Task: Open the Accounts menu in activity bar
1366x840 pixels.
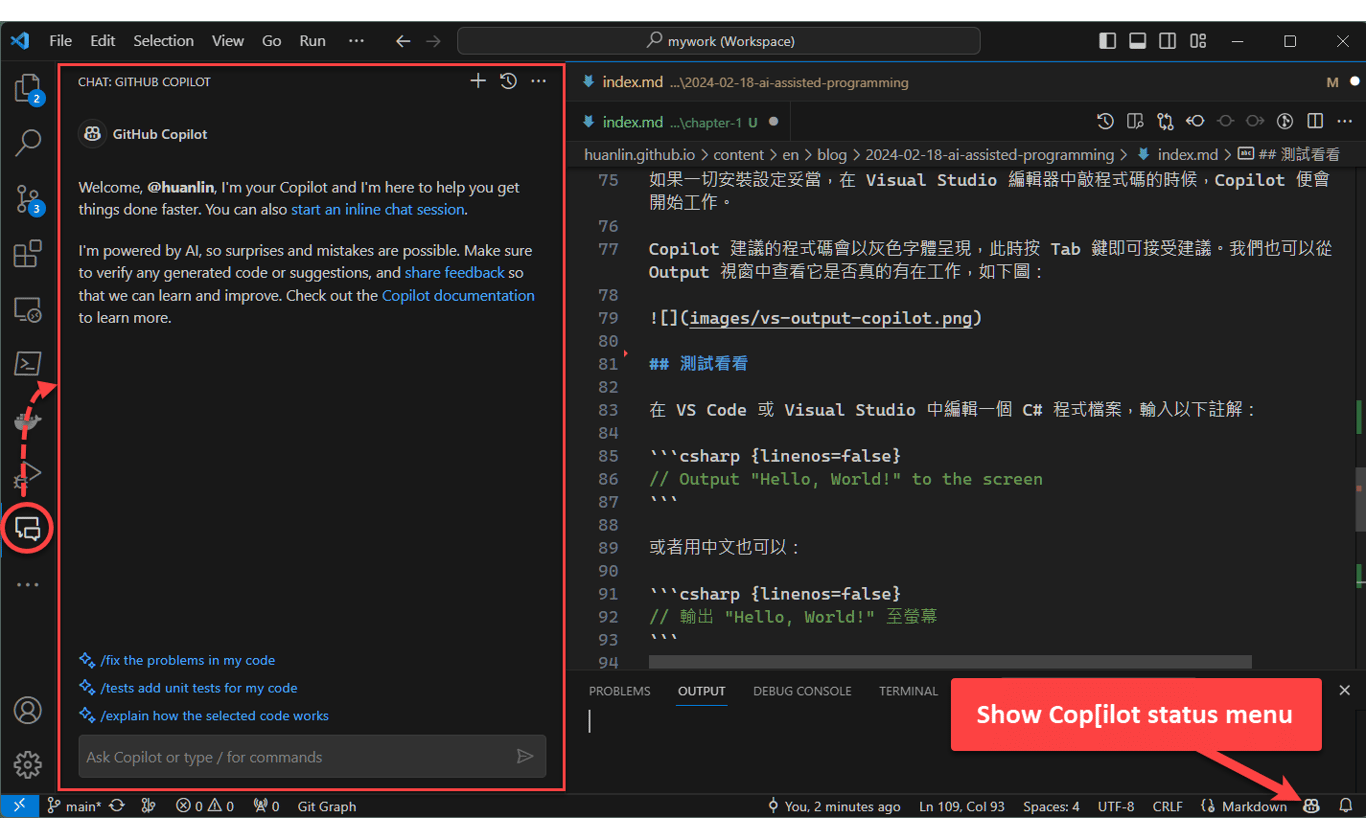Action: click(28, 711)
